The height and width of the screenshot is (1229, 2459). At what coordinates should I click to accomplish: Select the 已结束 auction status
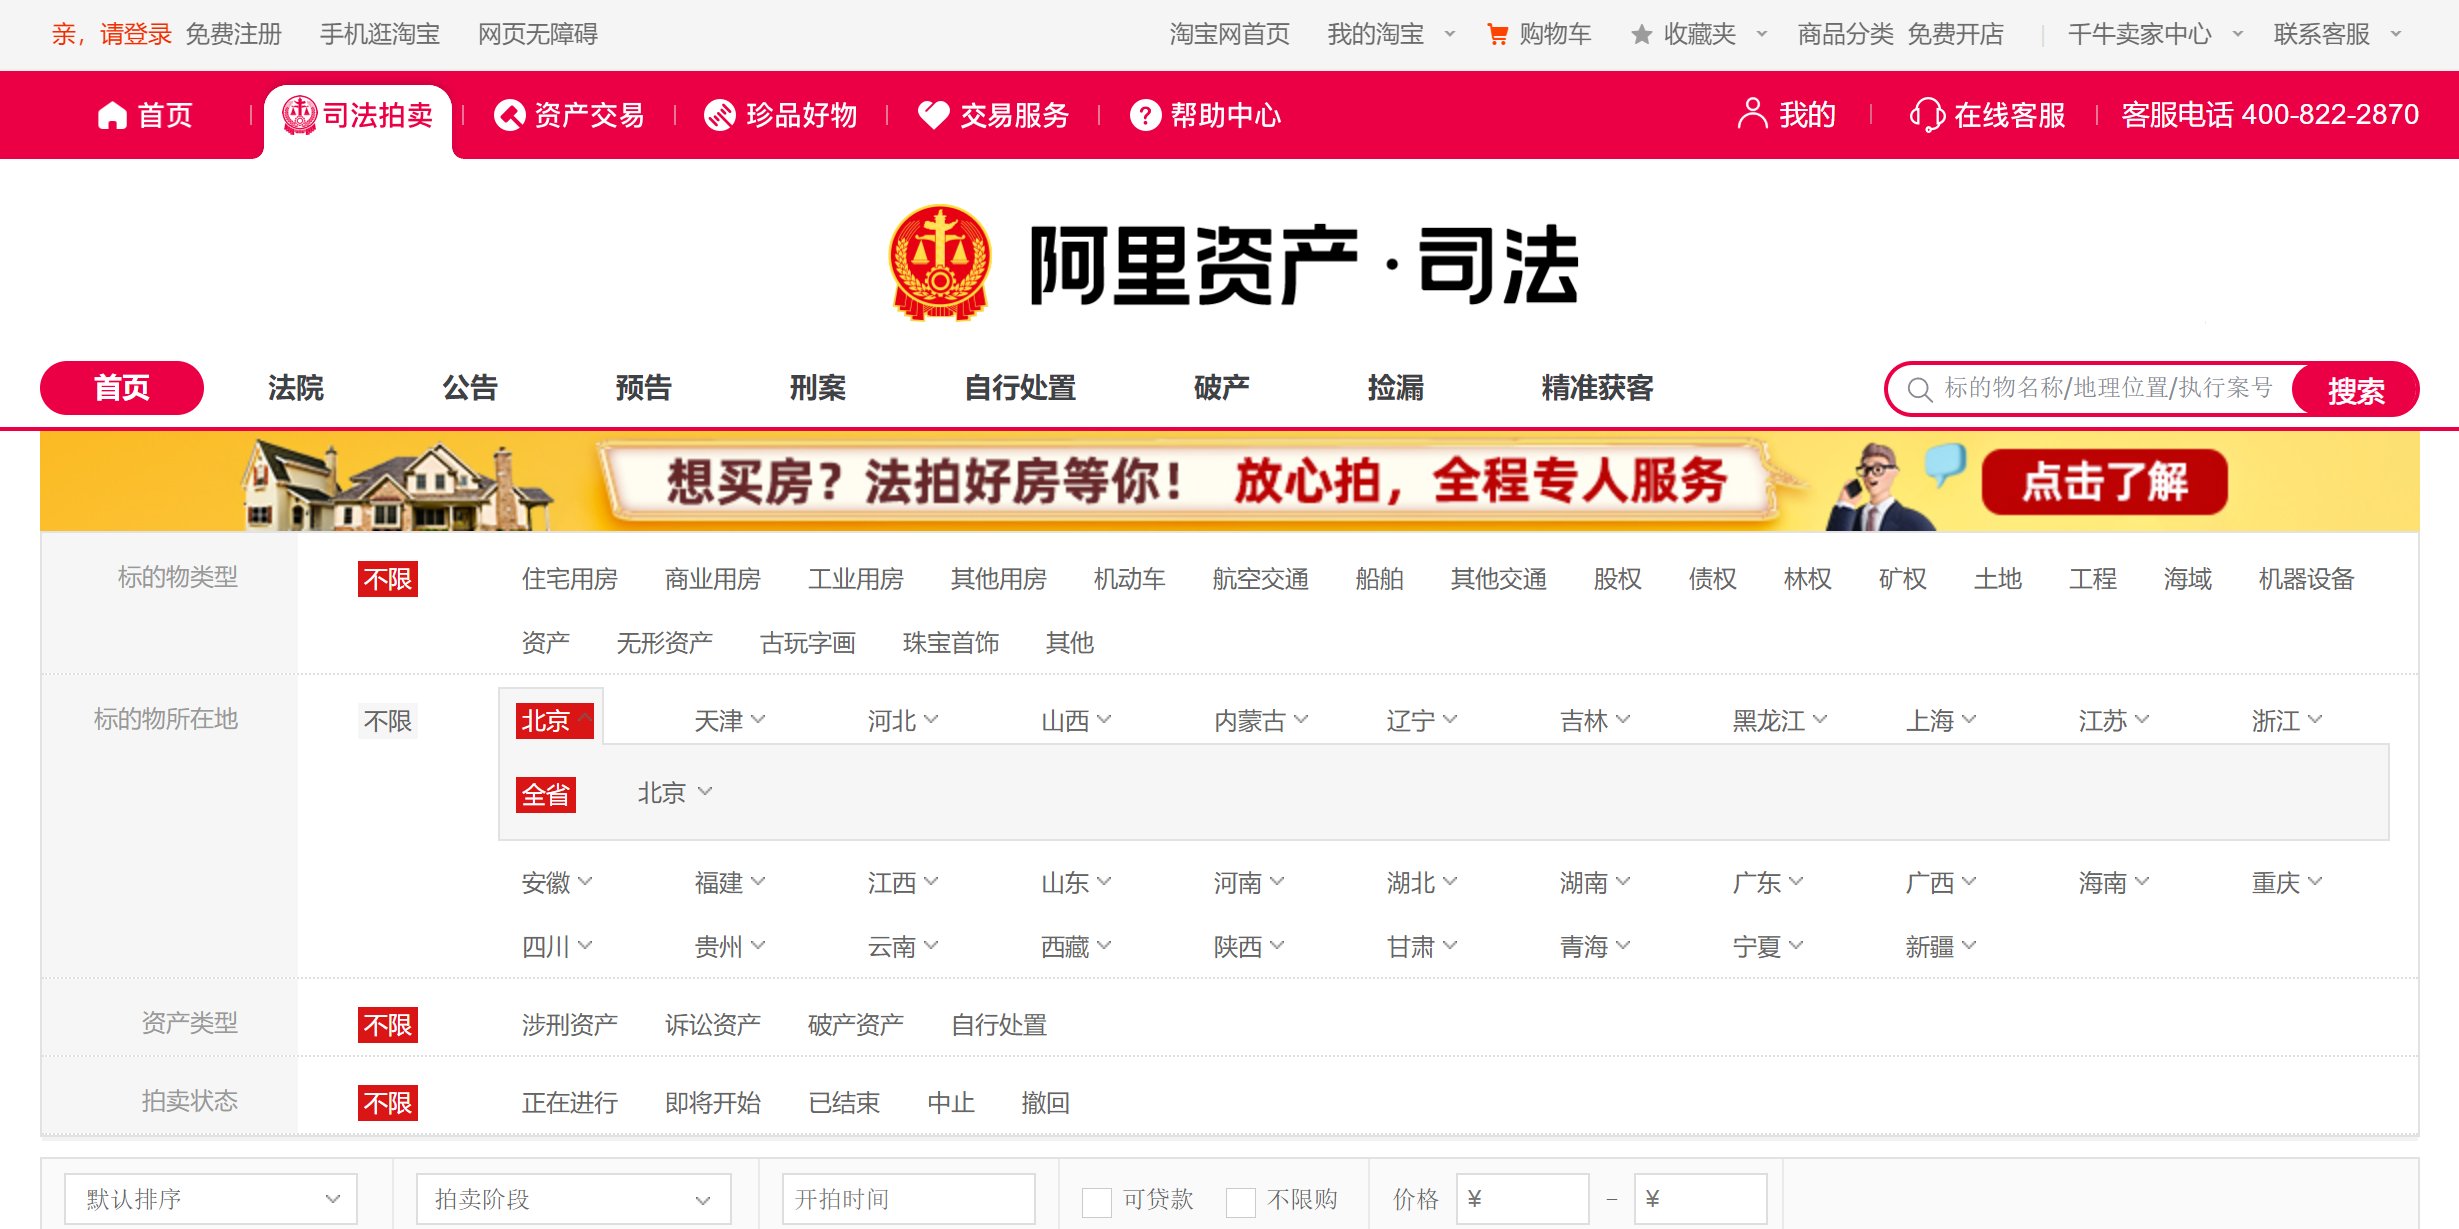pos(844,1103)
